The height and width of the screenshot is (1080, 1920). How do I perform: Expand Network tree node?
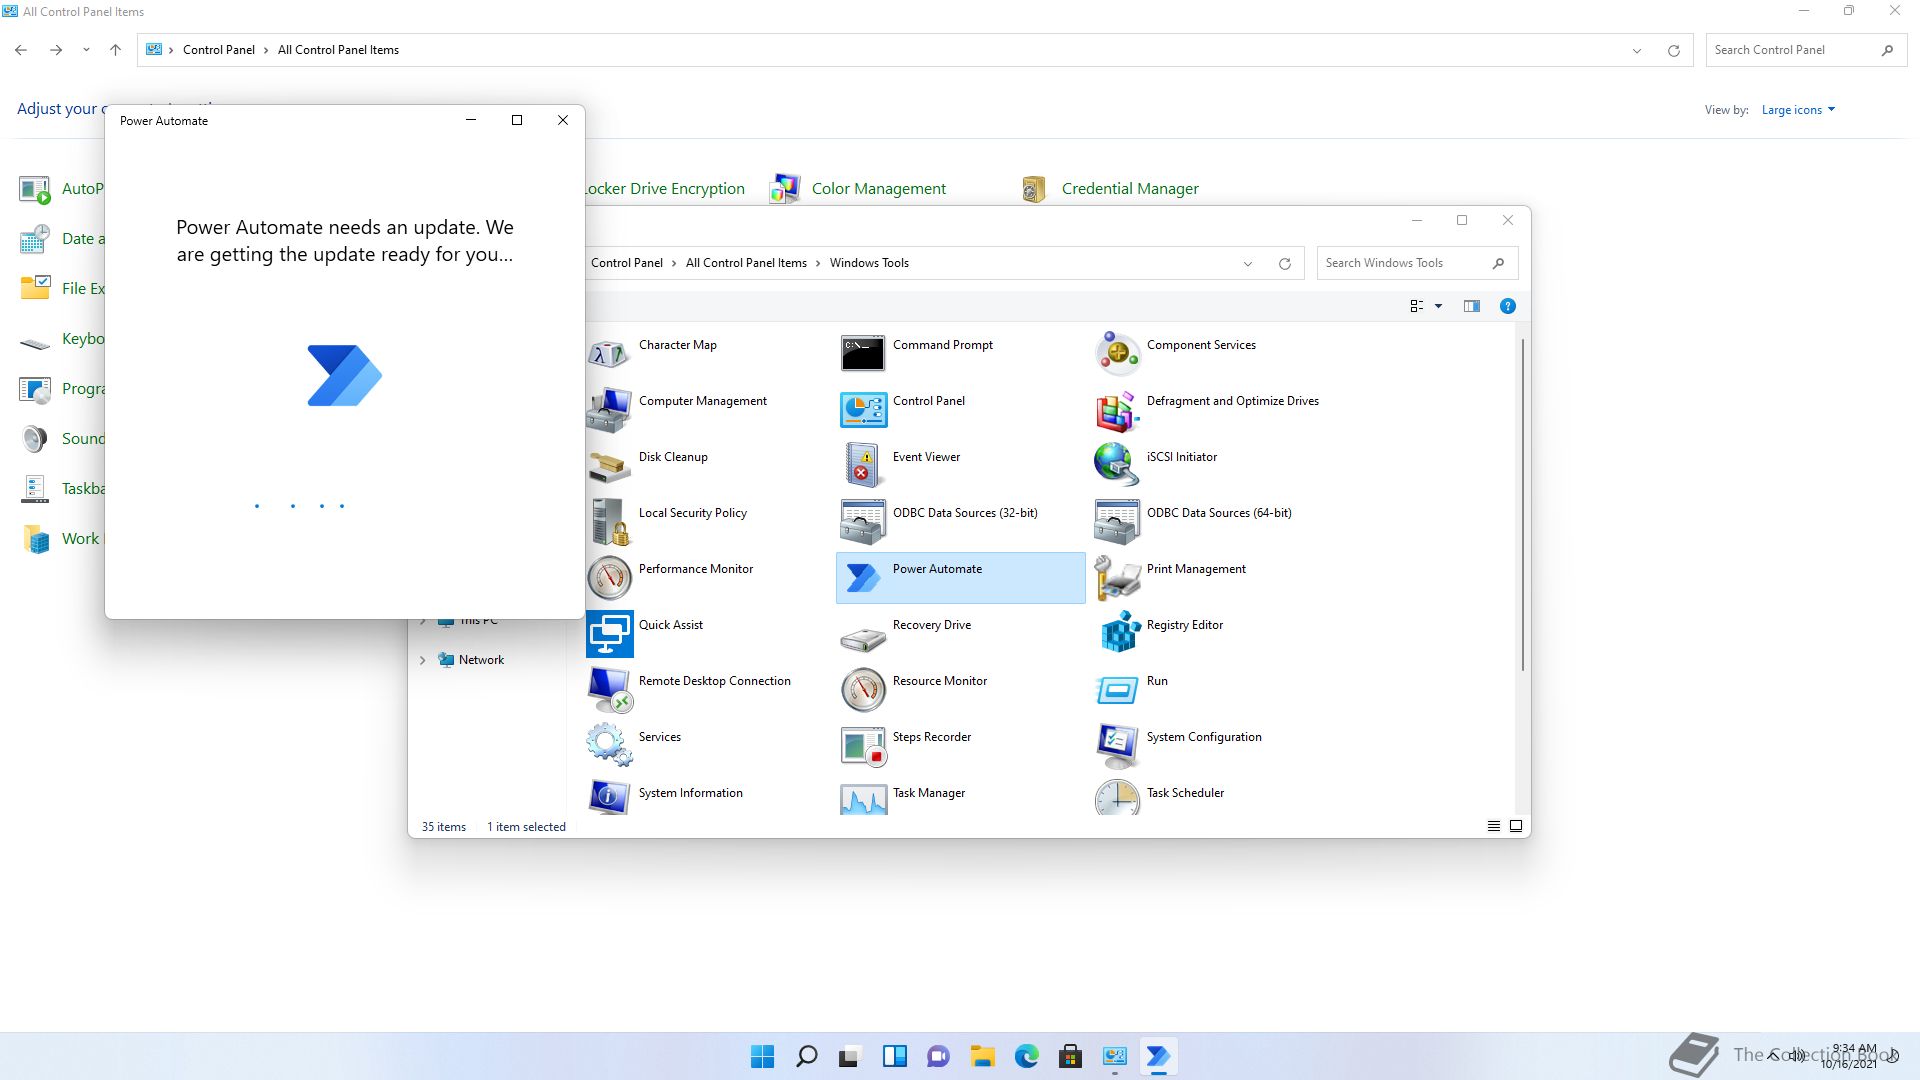(x=422, y=660)
